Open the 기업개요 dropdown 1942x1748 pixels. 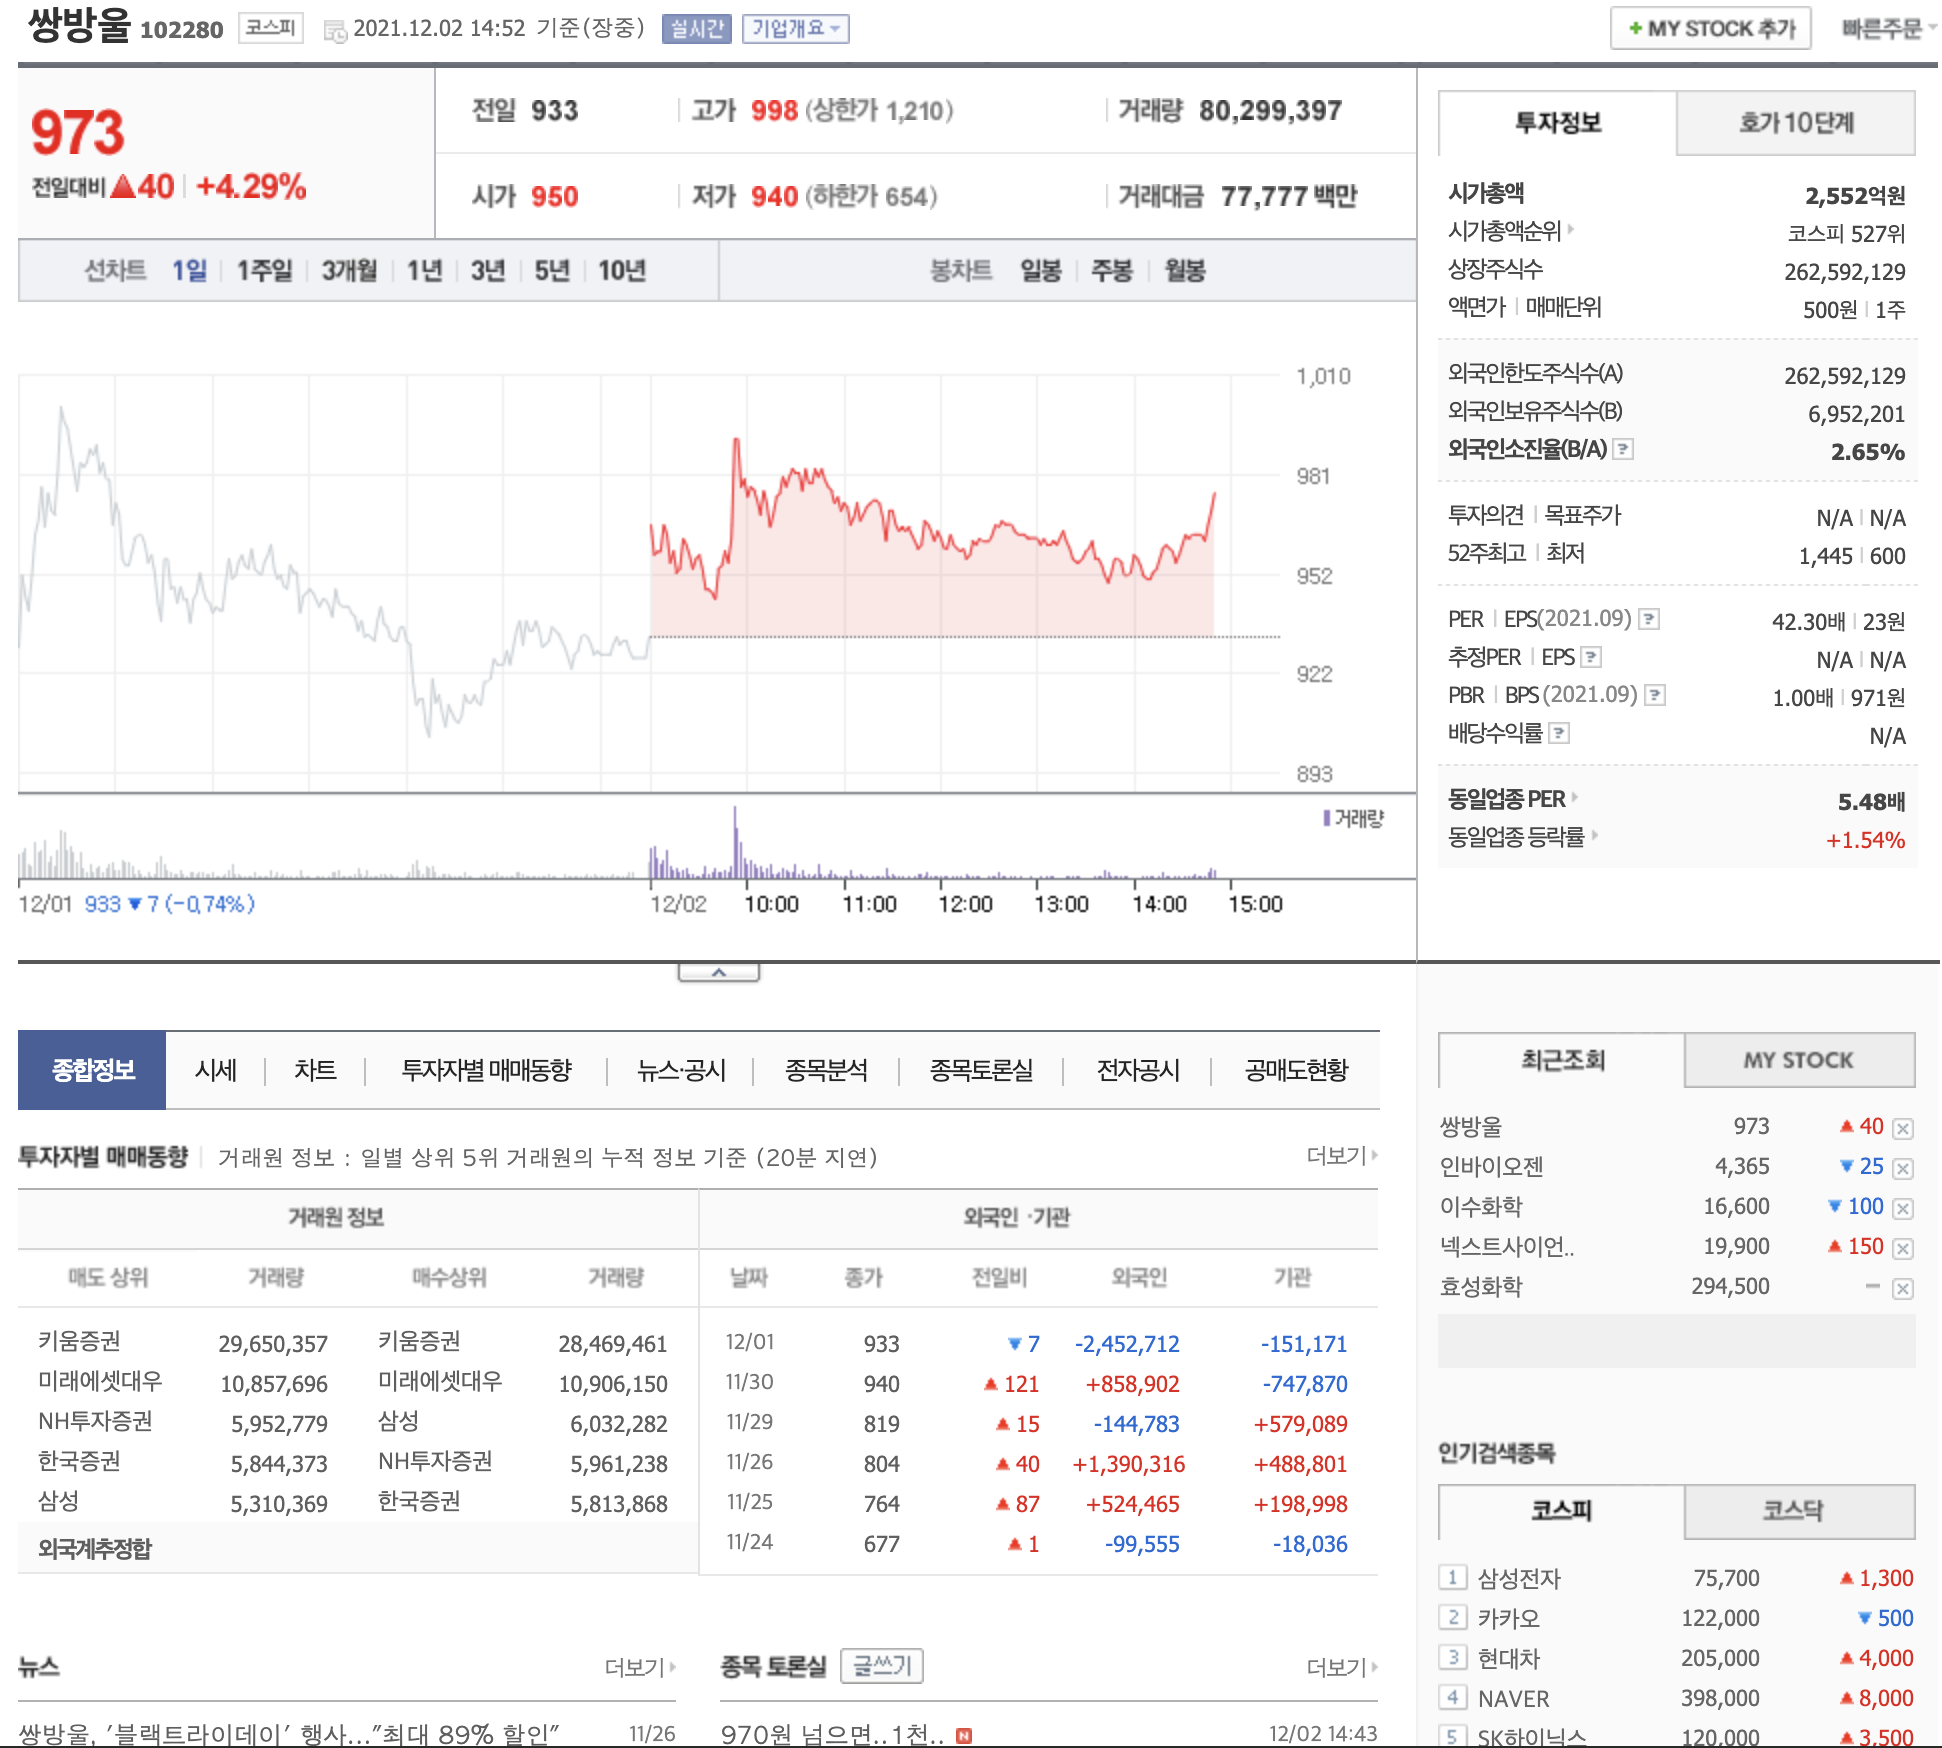pos(795,29)
